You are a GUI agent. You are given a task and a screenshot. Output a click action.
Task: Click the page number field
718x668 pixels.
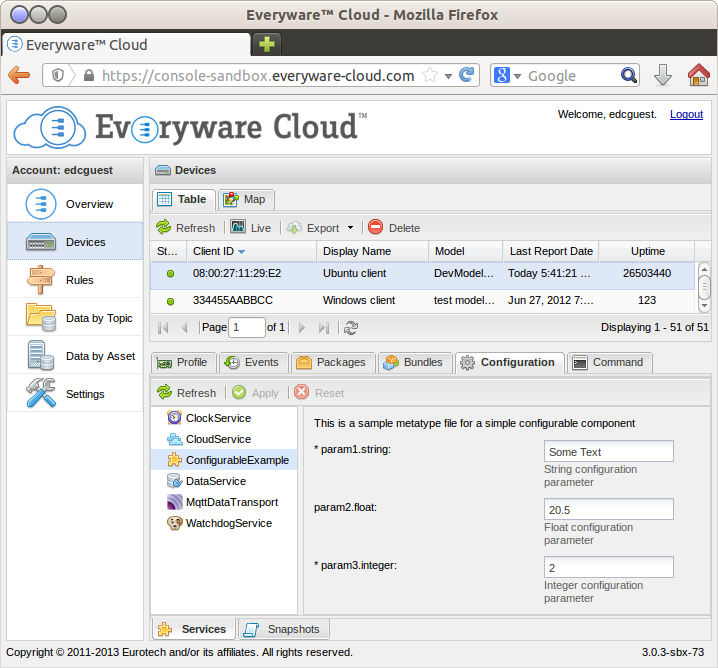click(x=247, y=328)
